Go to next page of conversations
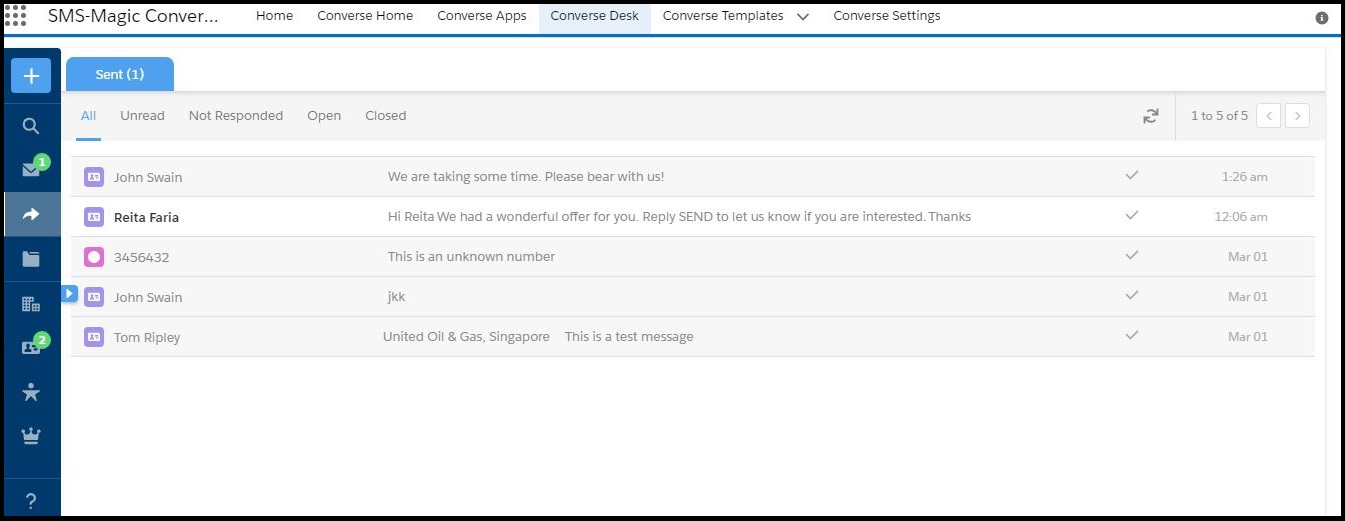The width and height of the screenshot is (1345, 521). point(1297,116)
